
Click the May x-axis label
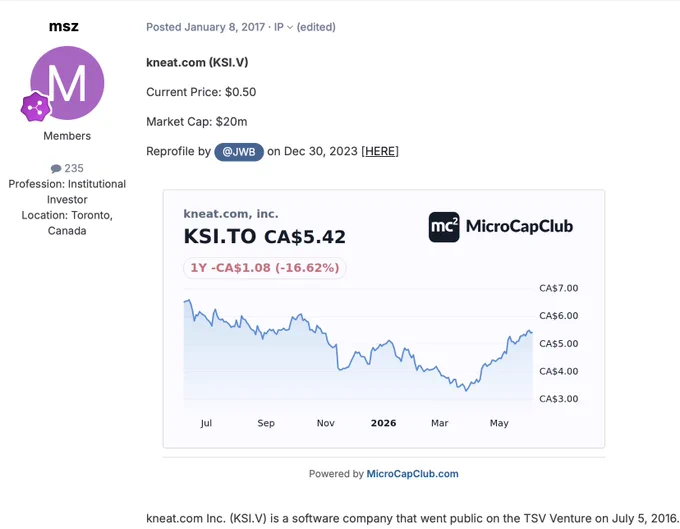(499, 423)
